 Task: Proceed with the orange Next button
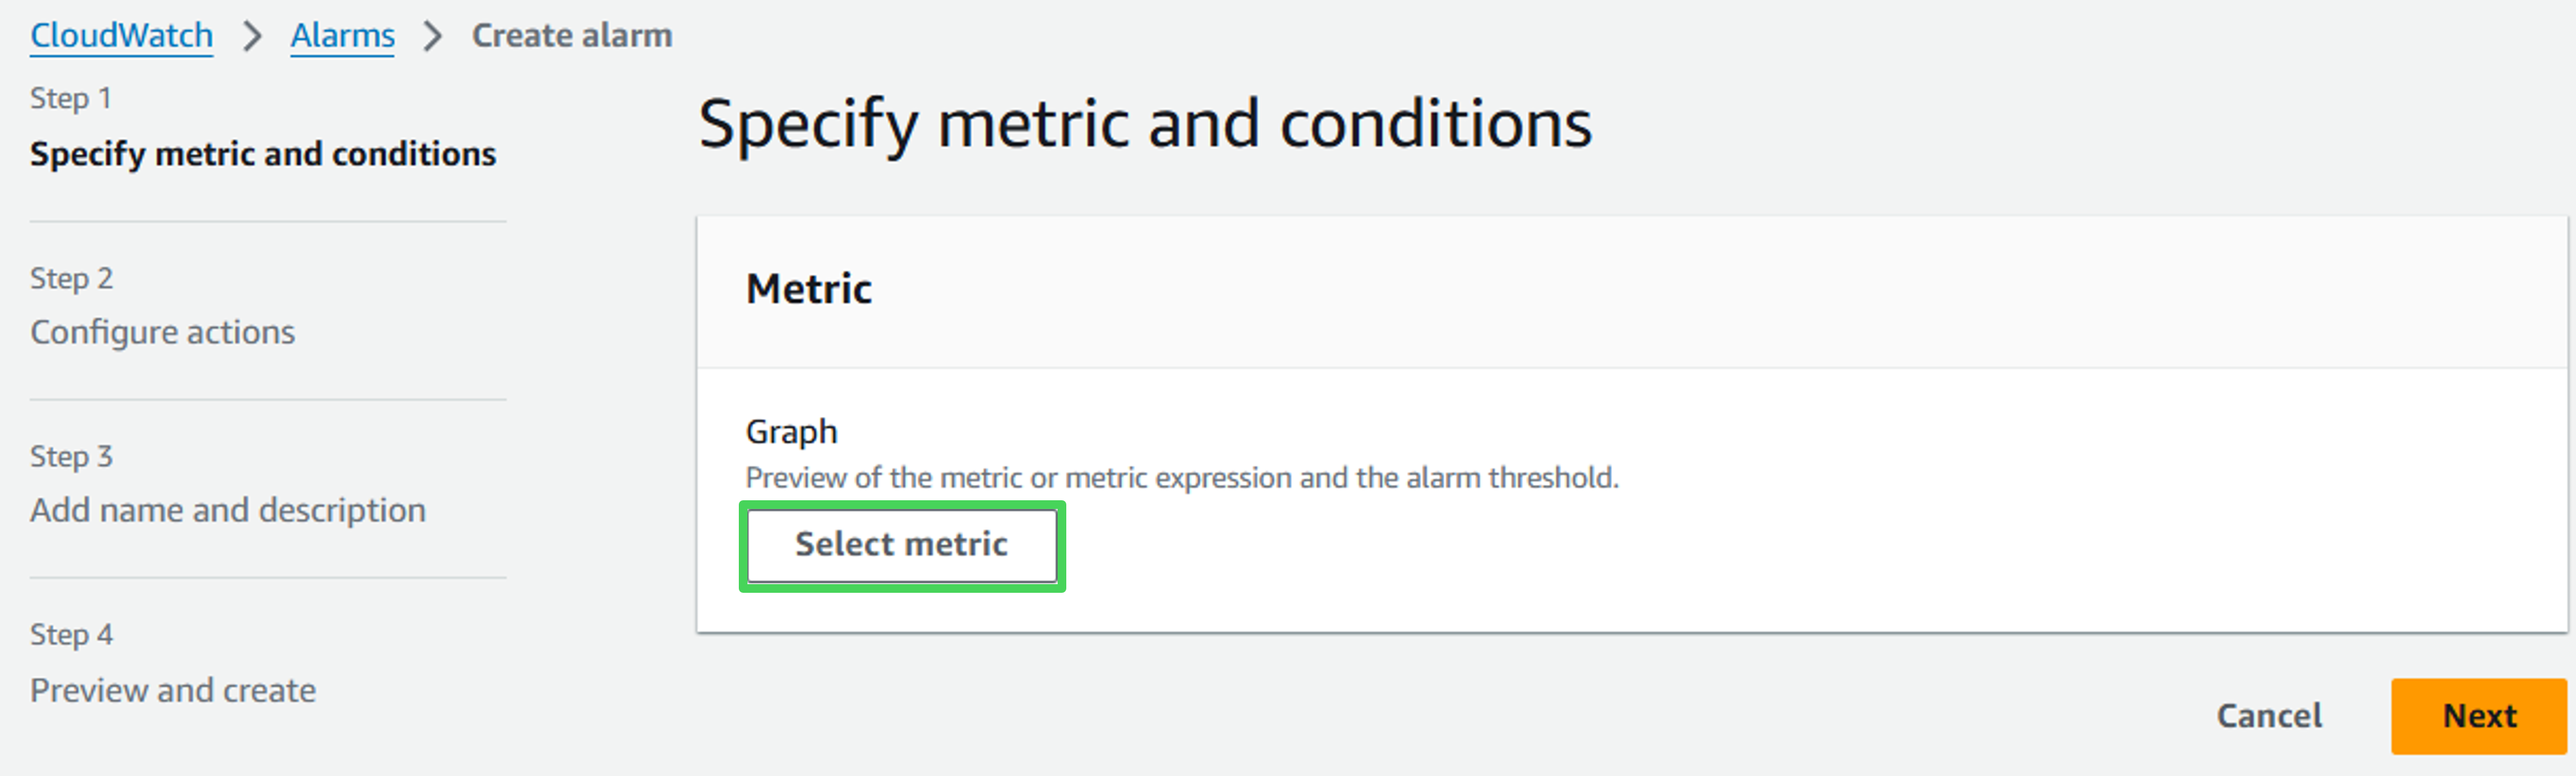click(2478, 716)
